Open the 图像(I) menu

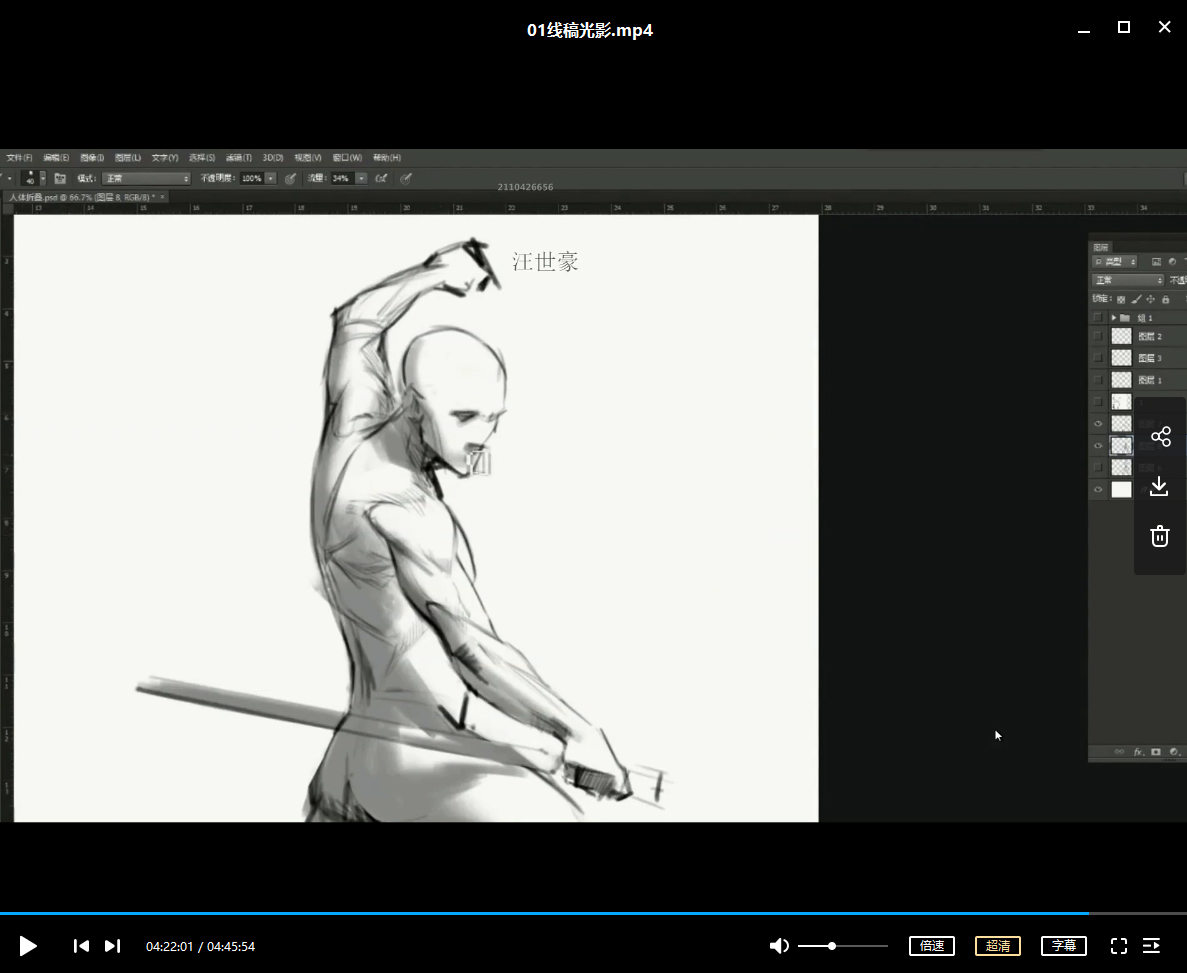92,158
